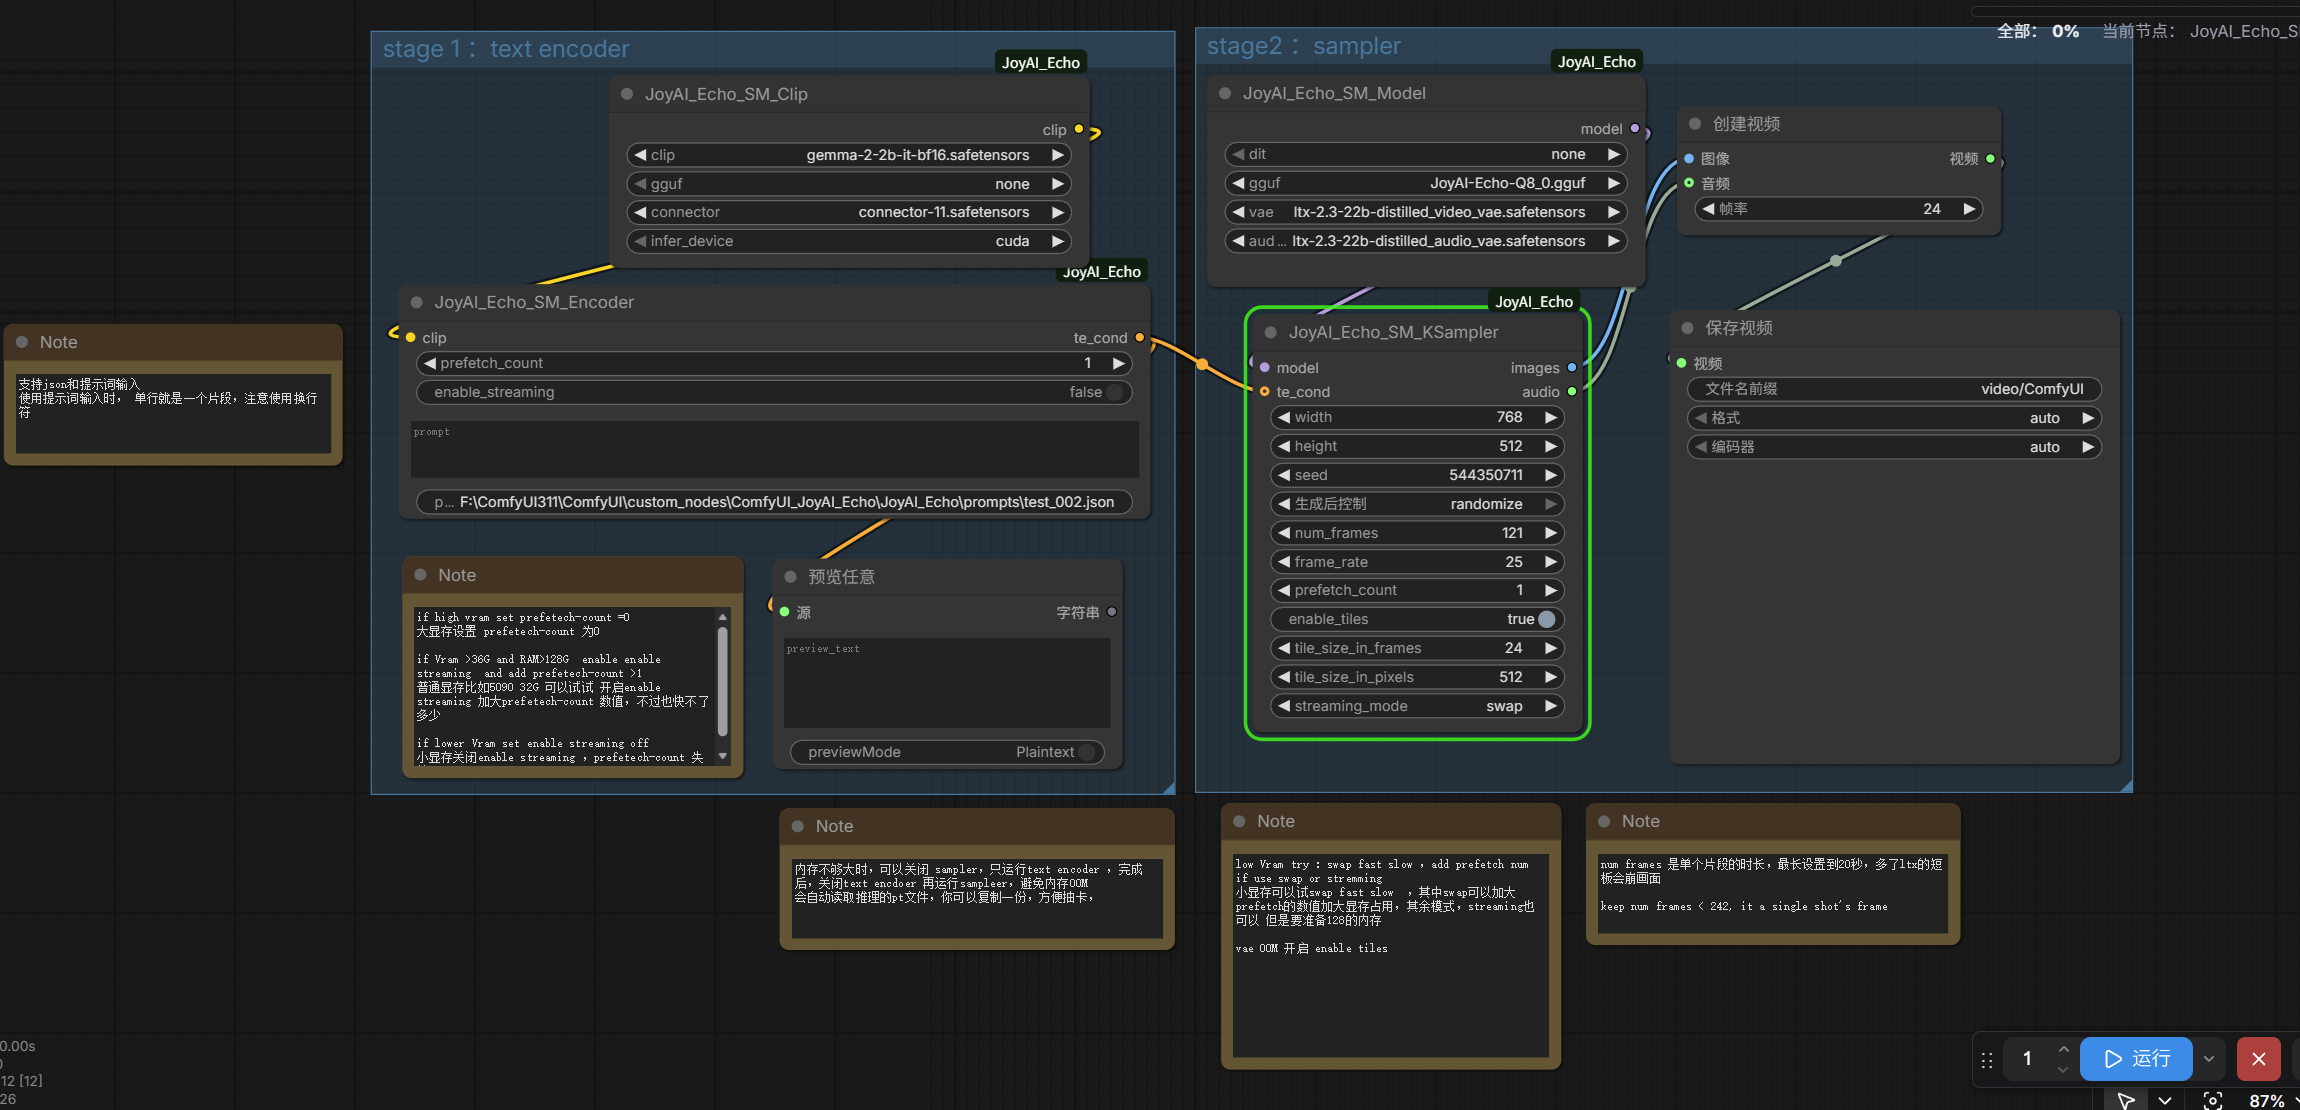Click the 文件名前缀 field showing video/ComfyUI
The height and width of the screenshot is (1110, 2300).
click(1894, 389)
